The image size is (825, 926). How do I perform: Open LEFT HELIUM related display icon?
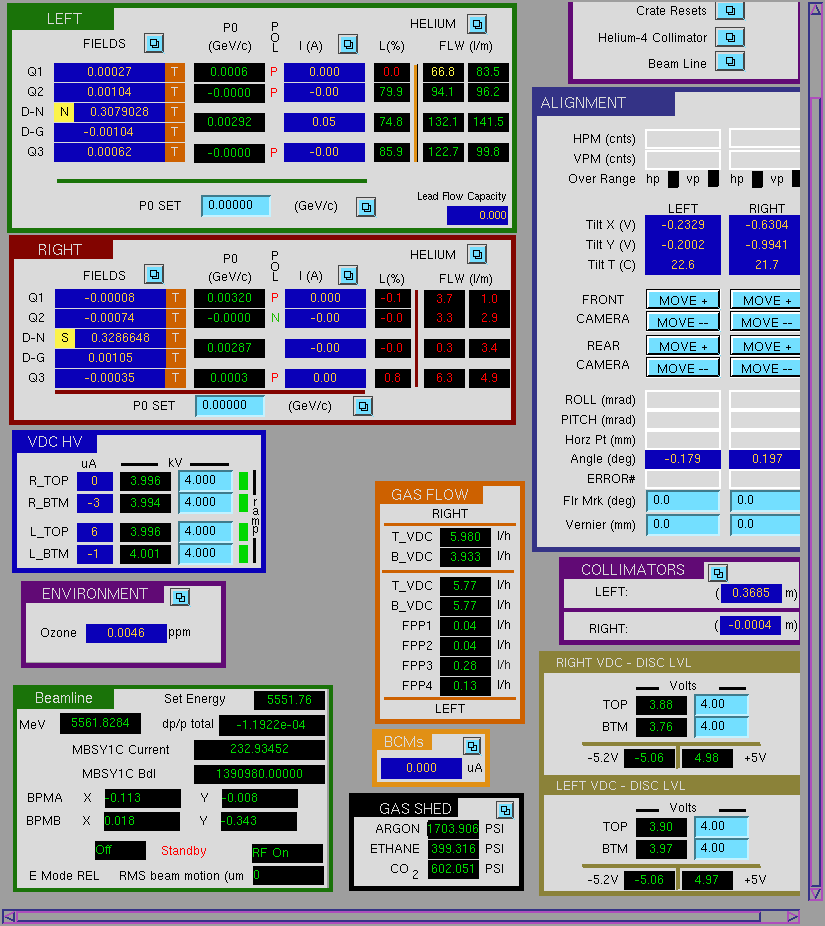(477, 24)
